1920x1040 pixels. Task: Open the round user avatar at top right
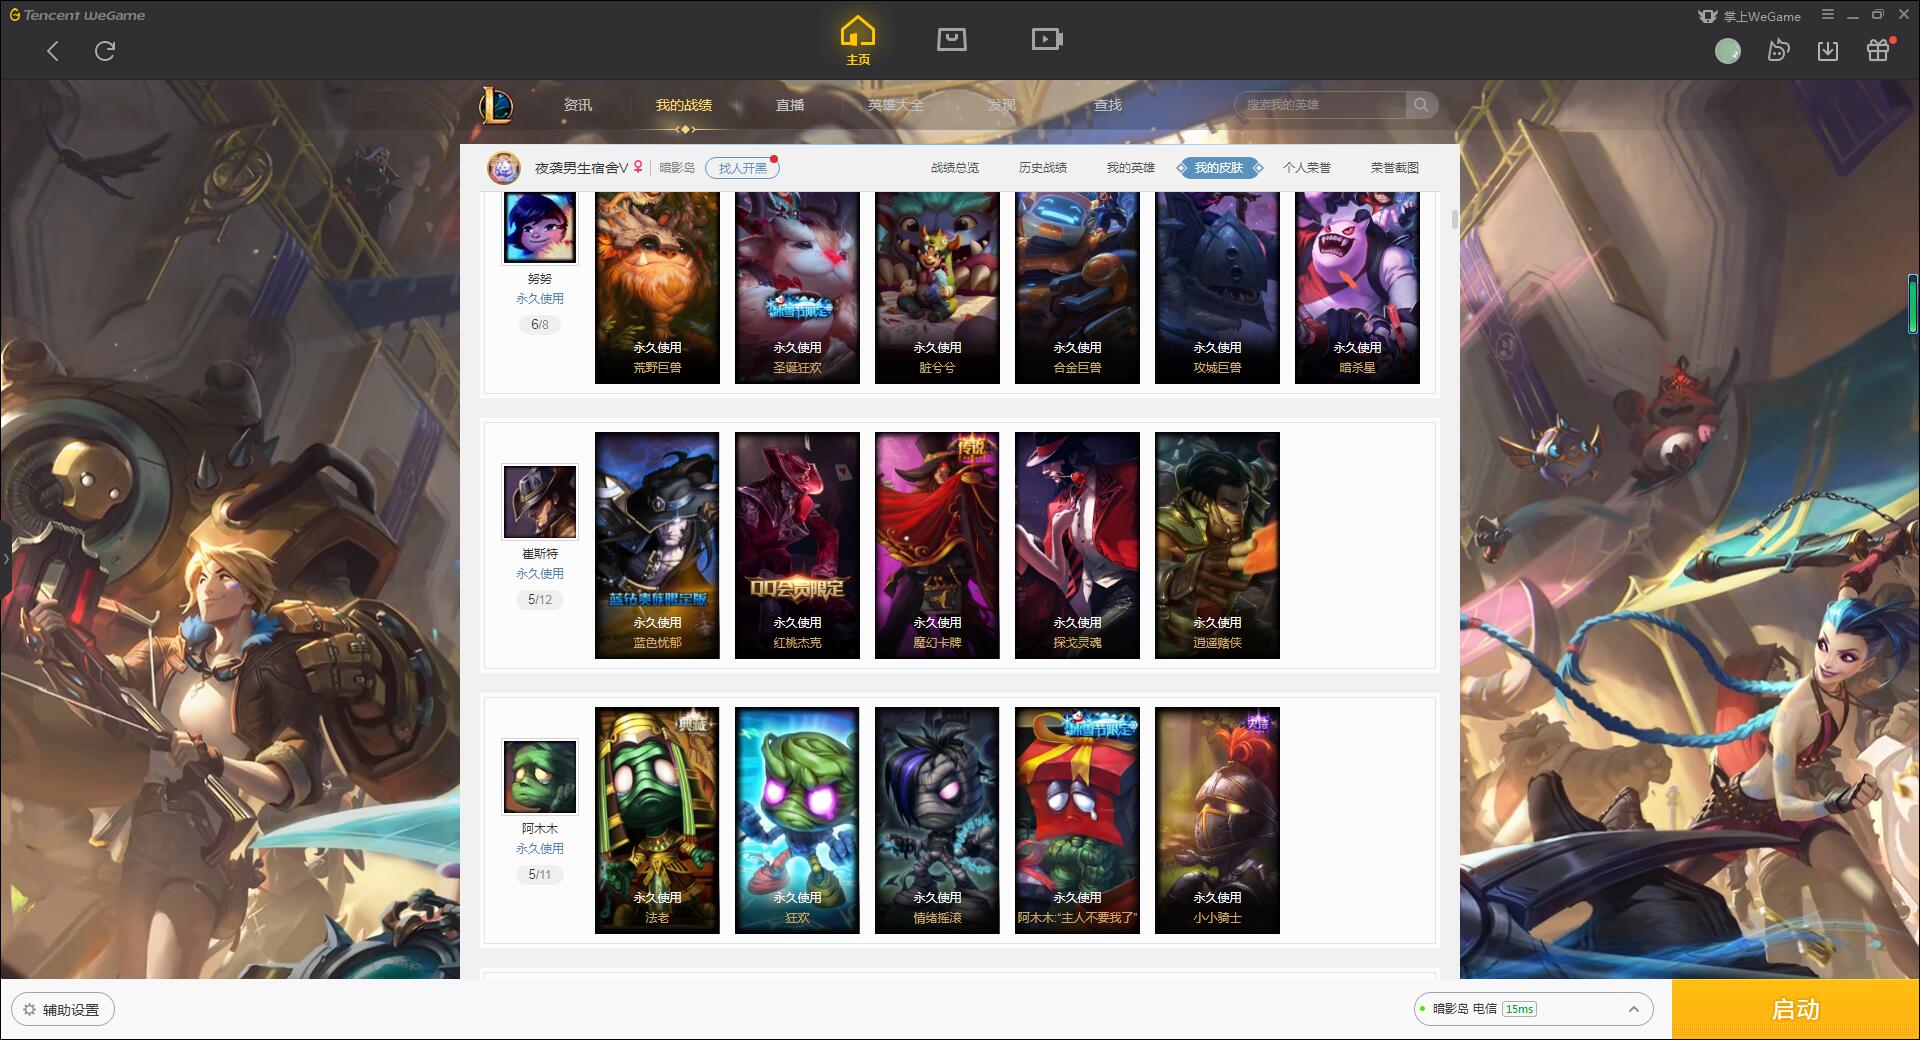click(1727, 51)
